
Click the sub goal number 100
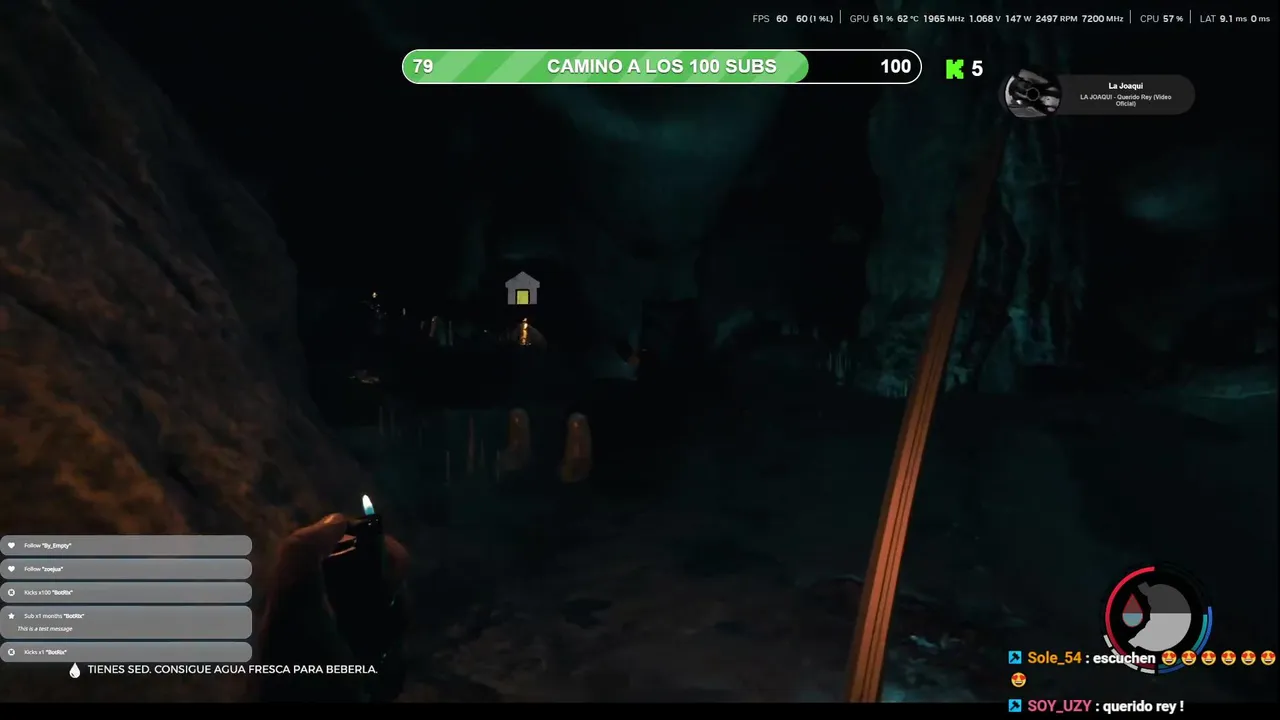pyautogui.click(x=895, y=67)
